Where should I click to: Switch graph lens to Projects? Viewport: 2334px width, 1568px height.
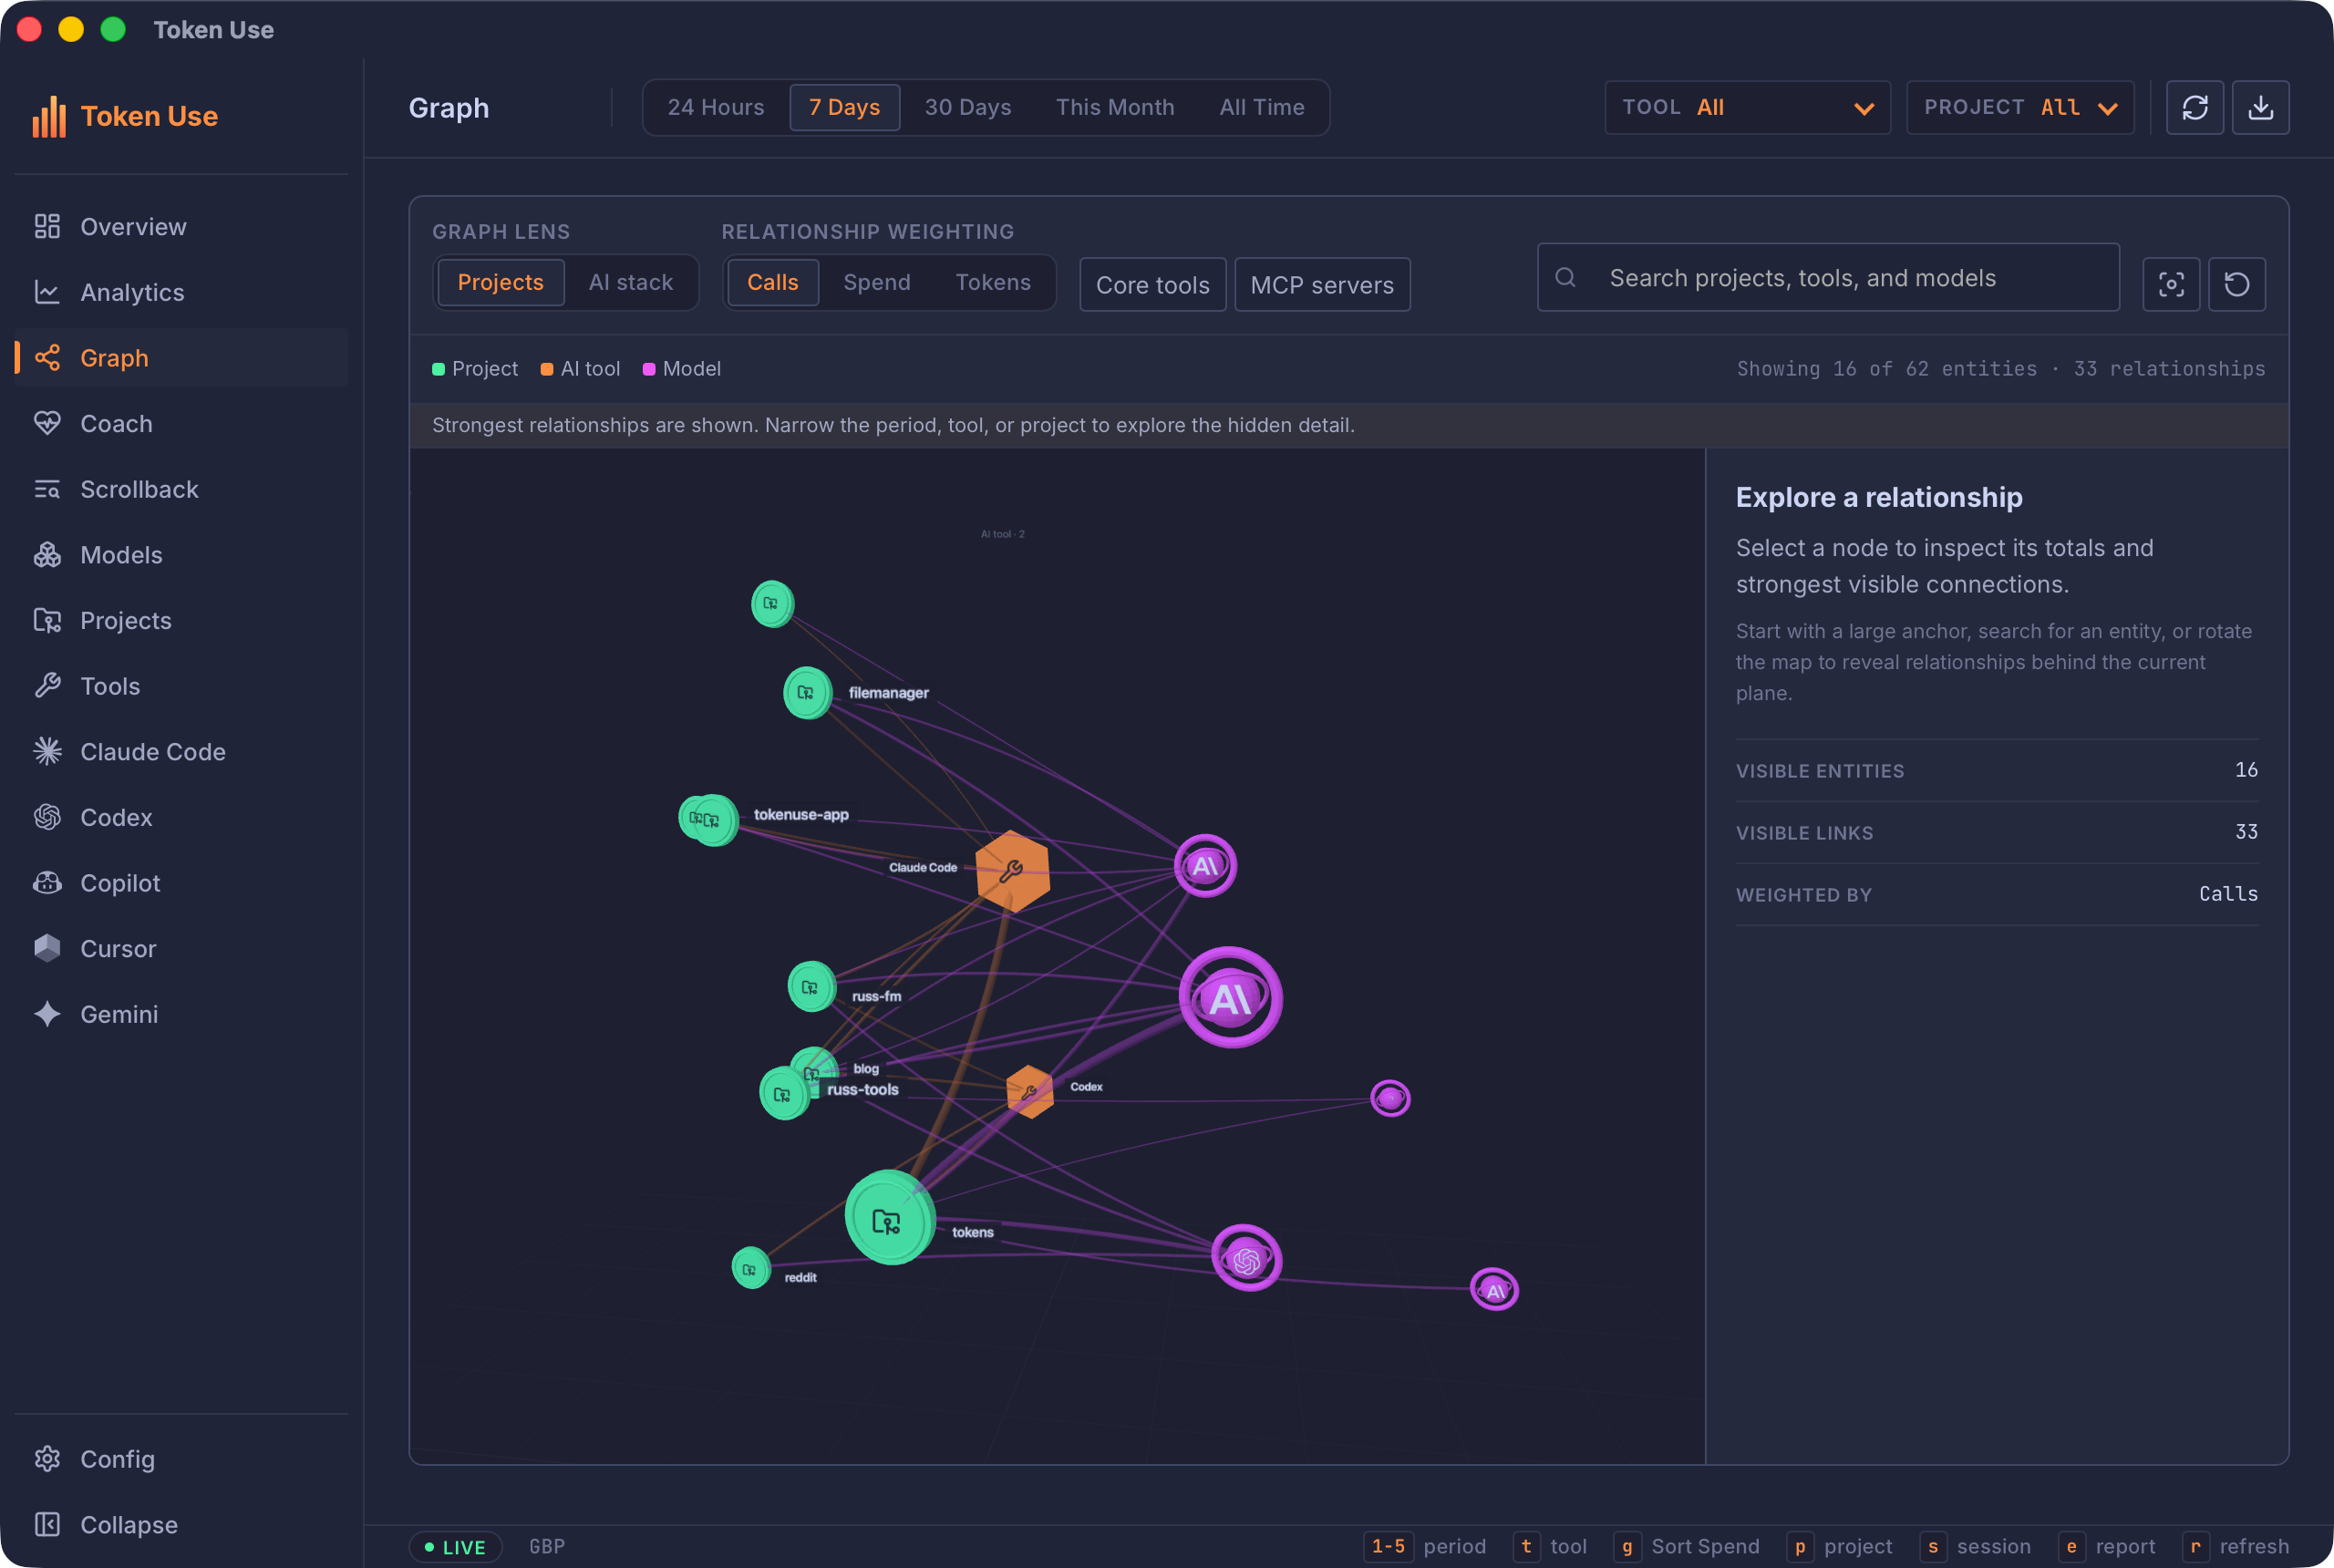(x=500, y=282)
